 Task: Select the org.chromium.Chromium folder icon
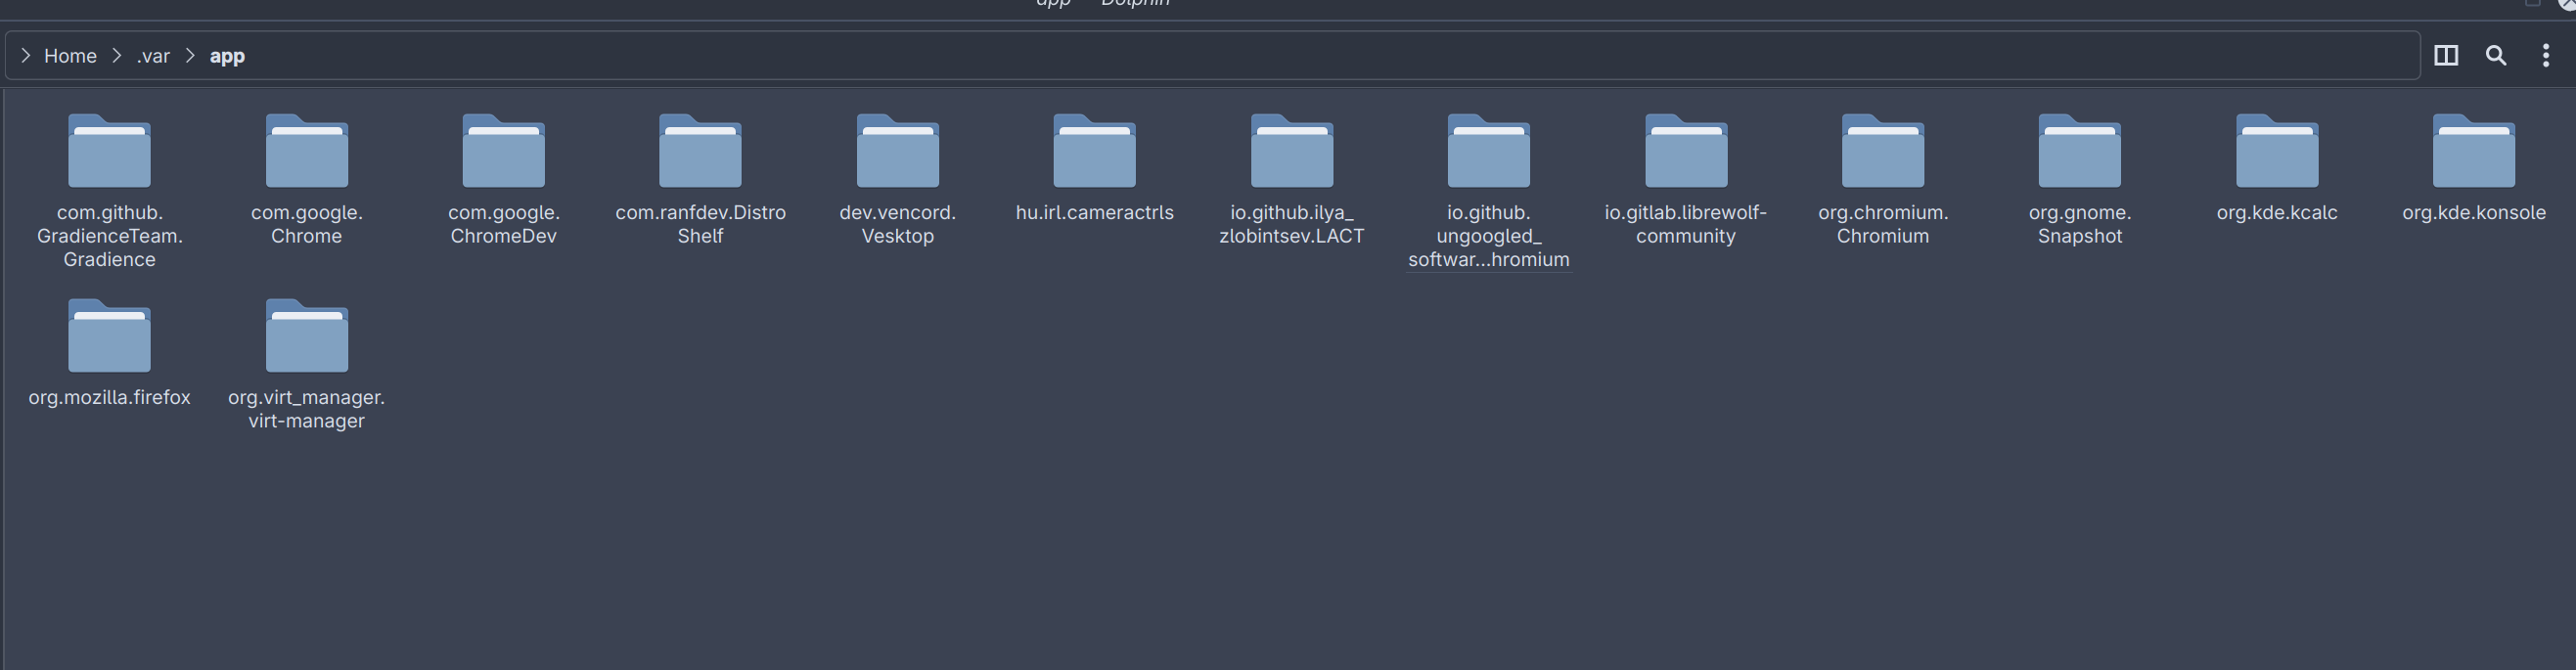1883,151
